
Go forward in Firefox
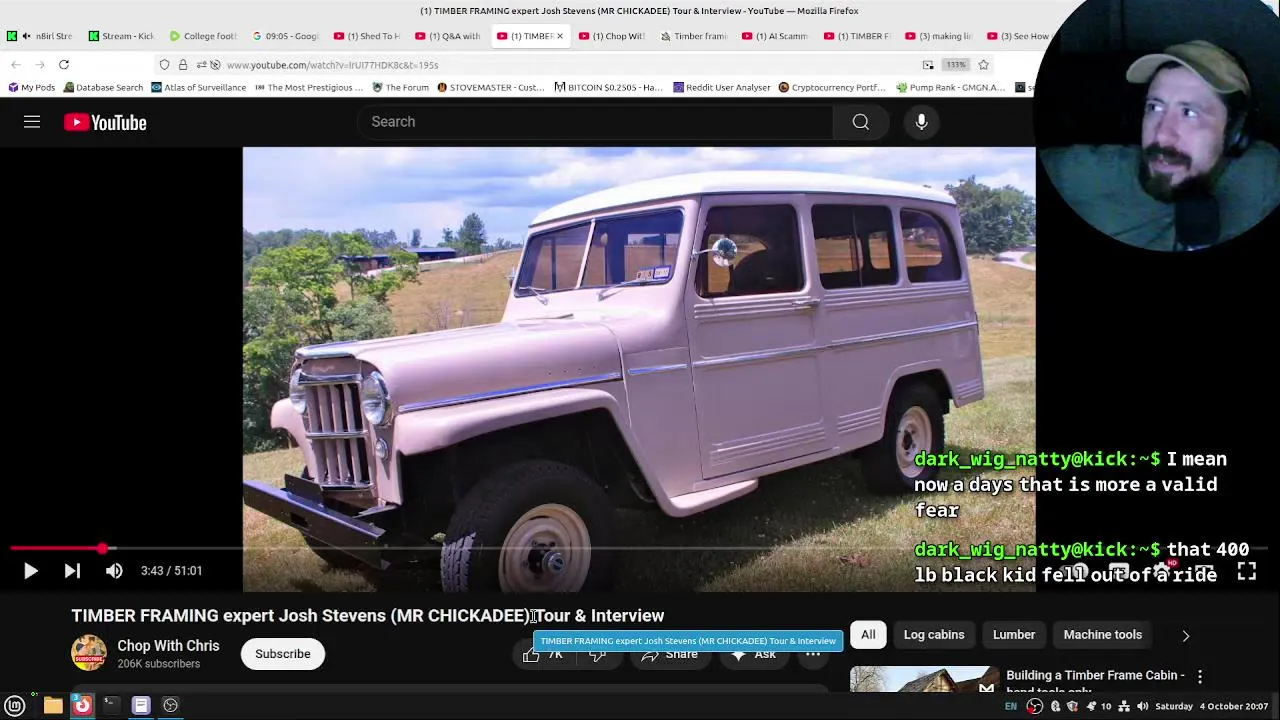pos(40,65)
